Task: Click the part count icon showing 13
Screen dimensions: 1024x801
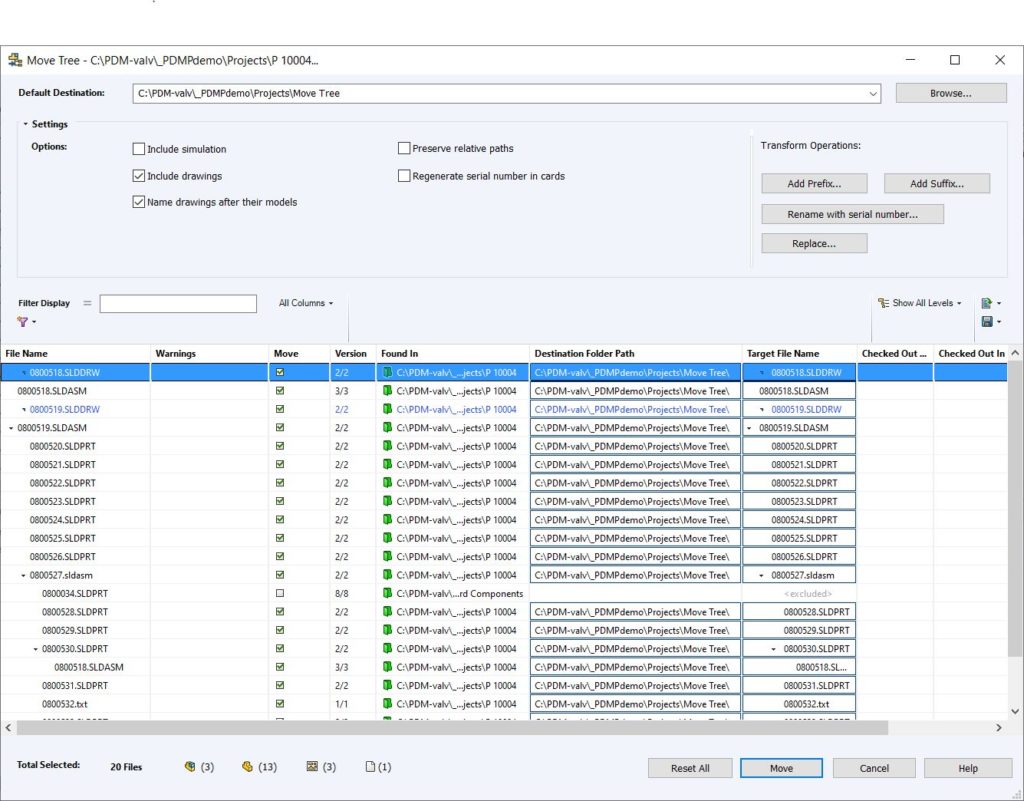Action: click(x=247, y=767)
